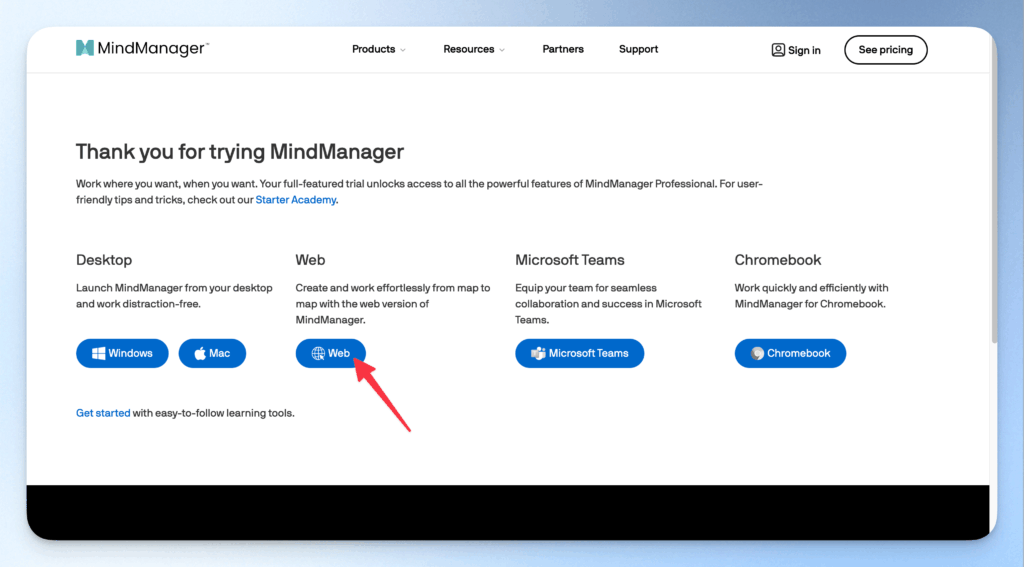1024x567 pixels.
Task: Click the Web section heading
Action: [310, 260]
